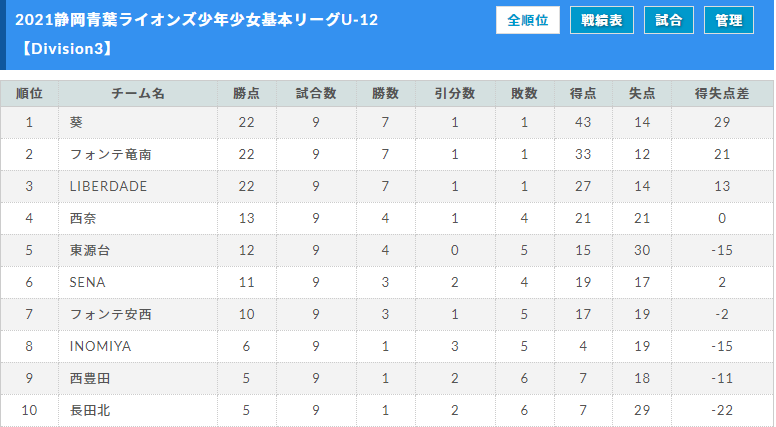
Task: Select team 東源台
Action: 90,250
